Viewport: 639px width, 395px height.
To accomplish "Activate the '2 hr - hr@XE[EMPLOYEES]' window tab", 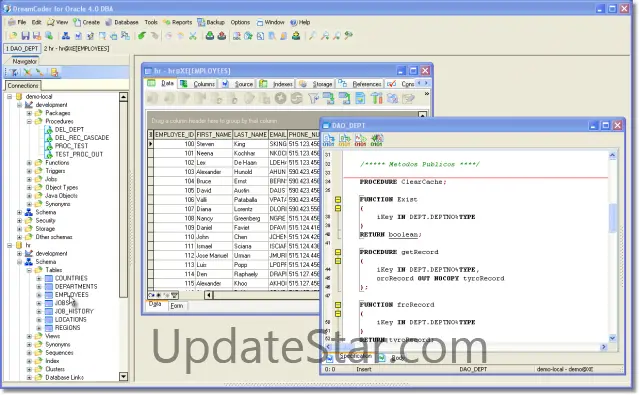I will pos(77,49).
